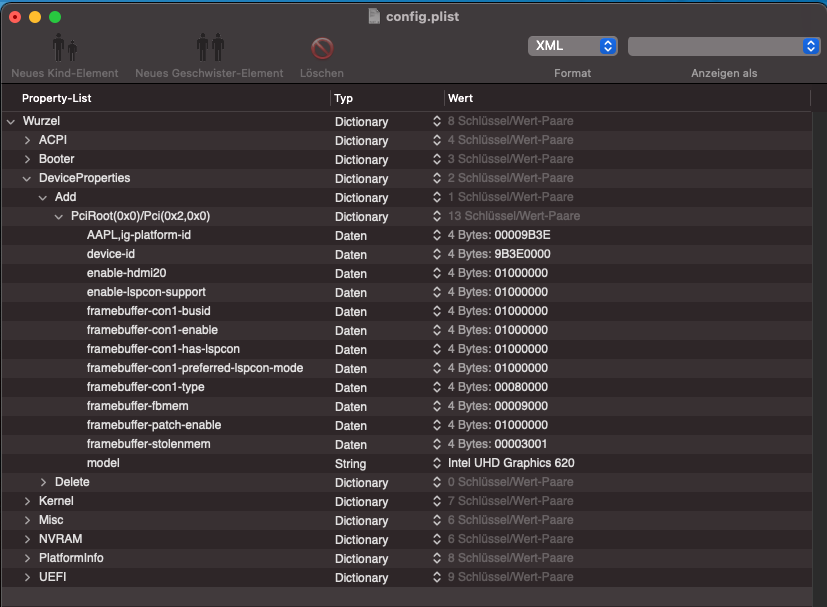The image size is (827, 607).
Task: Open the Anzeigen als dropdown
Action: pyautogui.click(x=723, y=46)
